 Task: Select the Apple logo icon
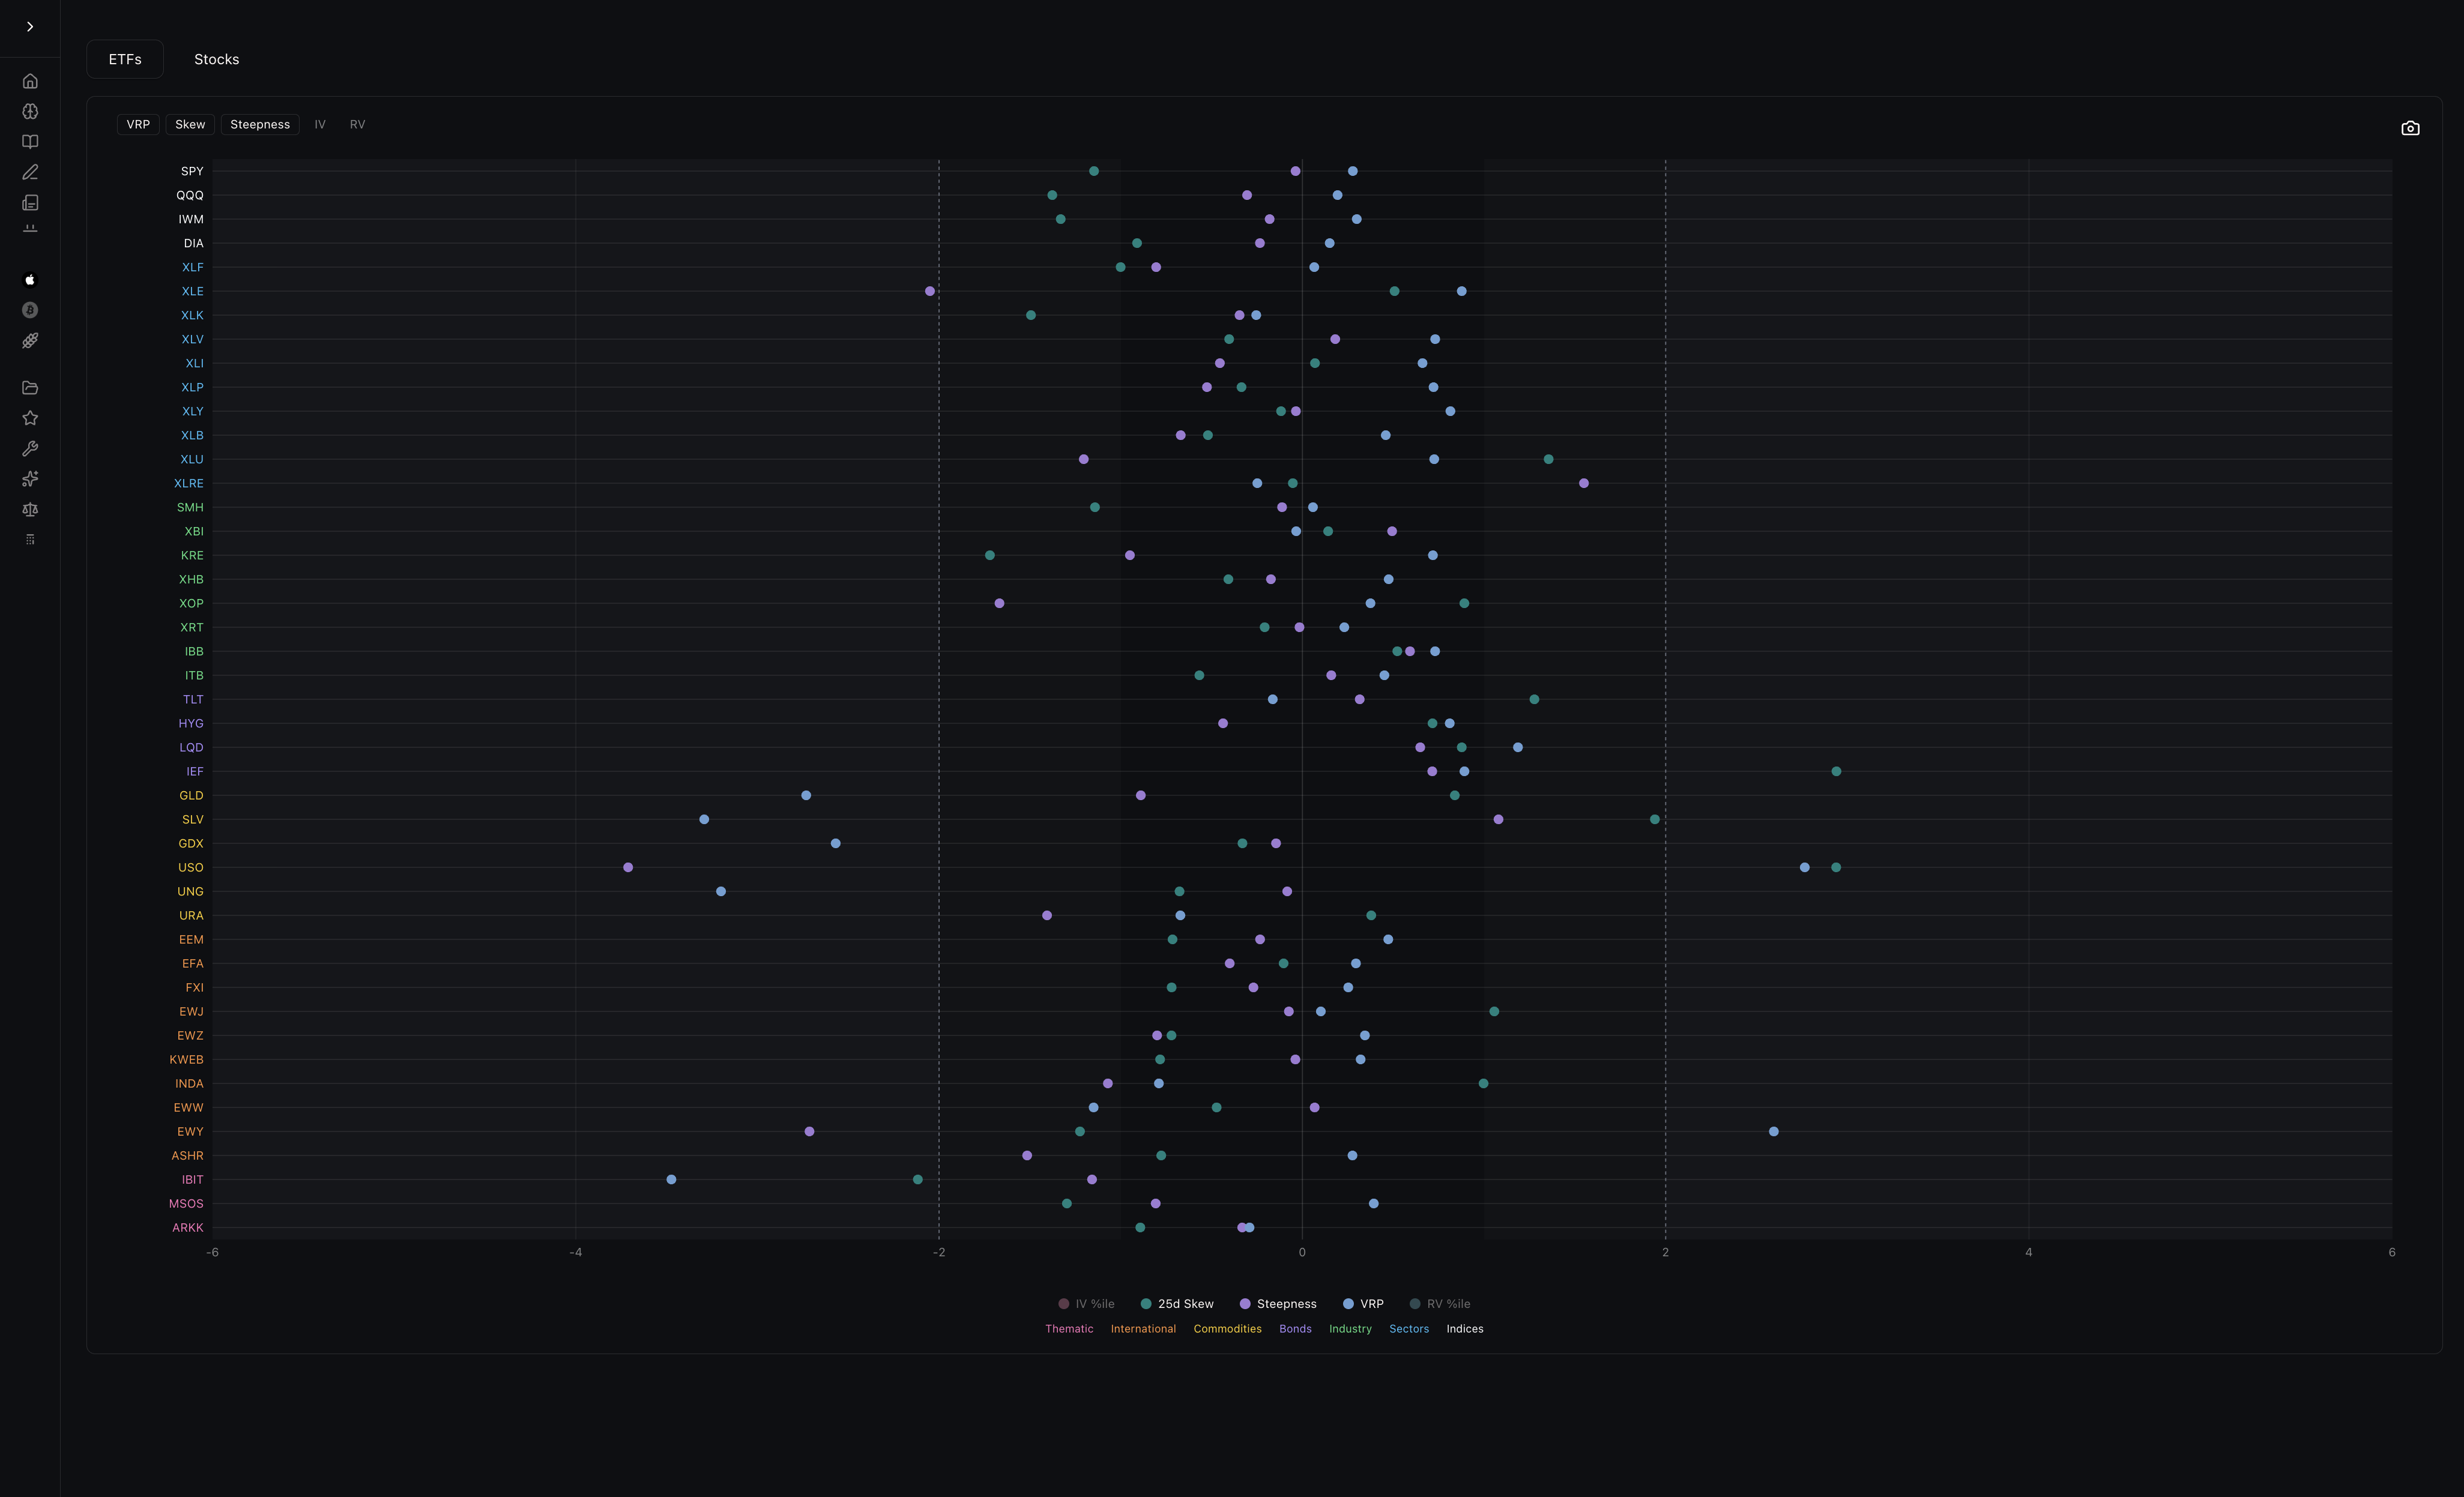tap(30, 280)
